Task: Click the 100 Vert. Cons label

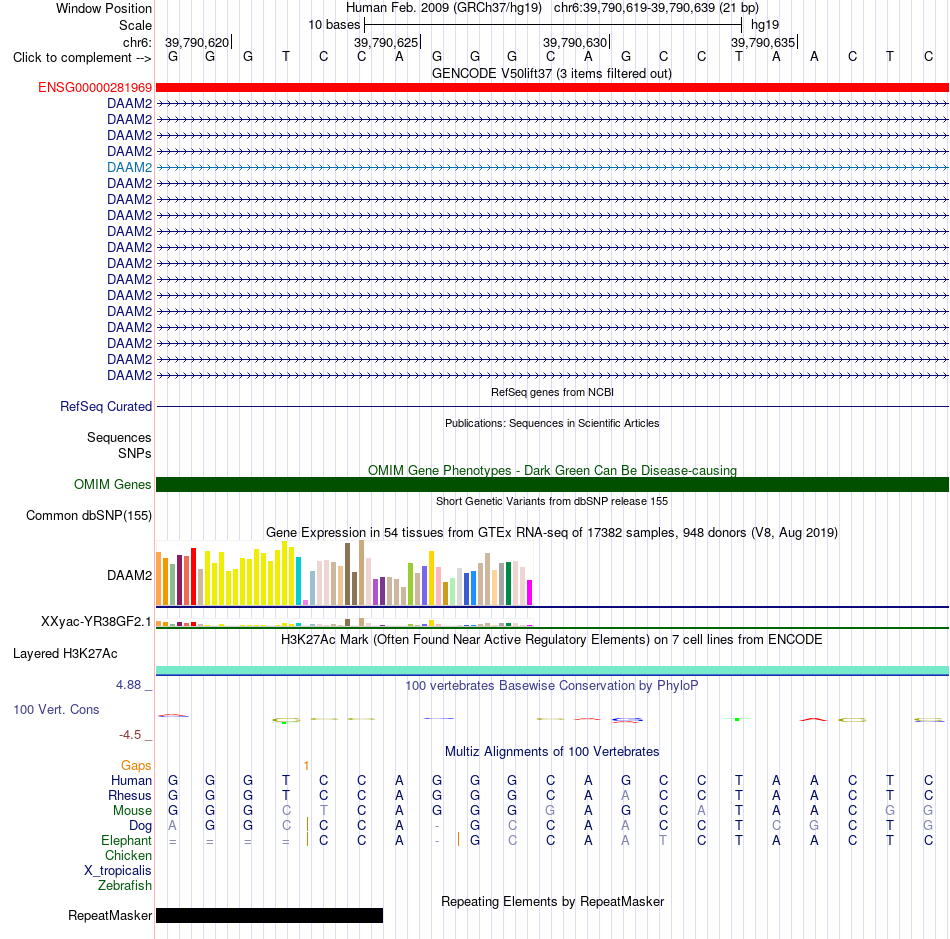Action: (x=56, y=709)
